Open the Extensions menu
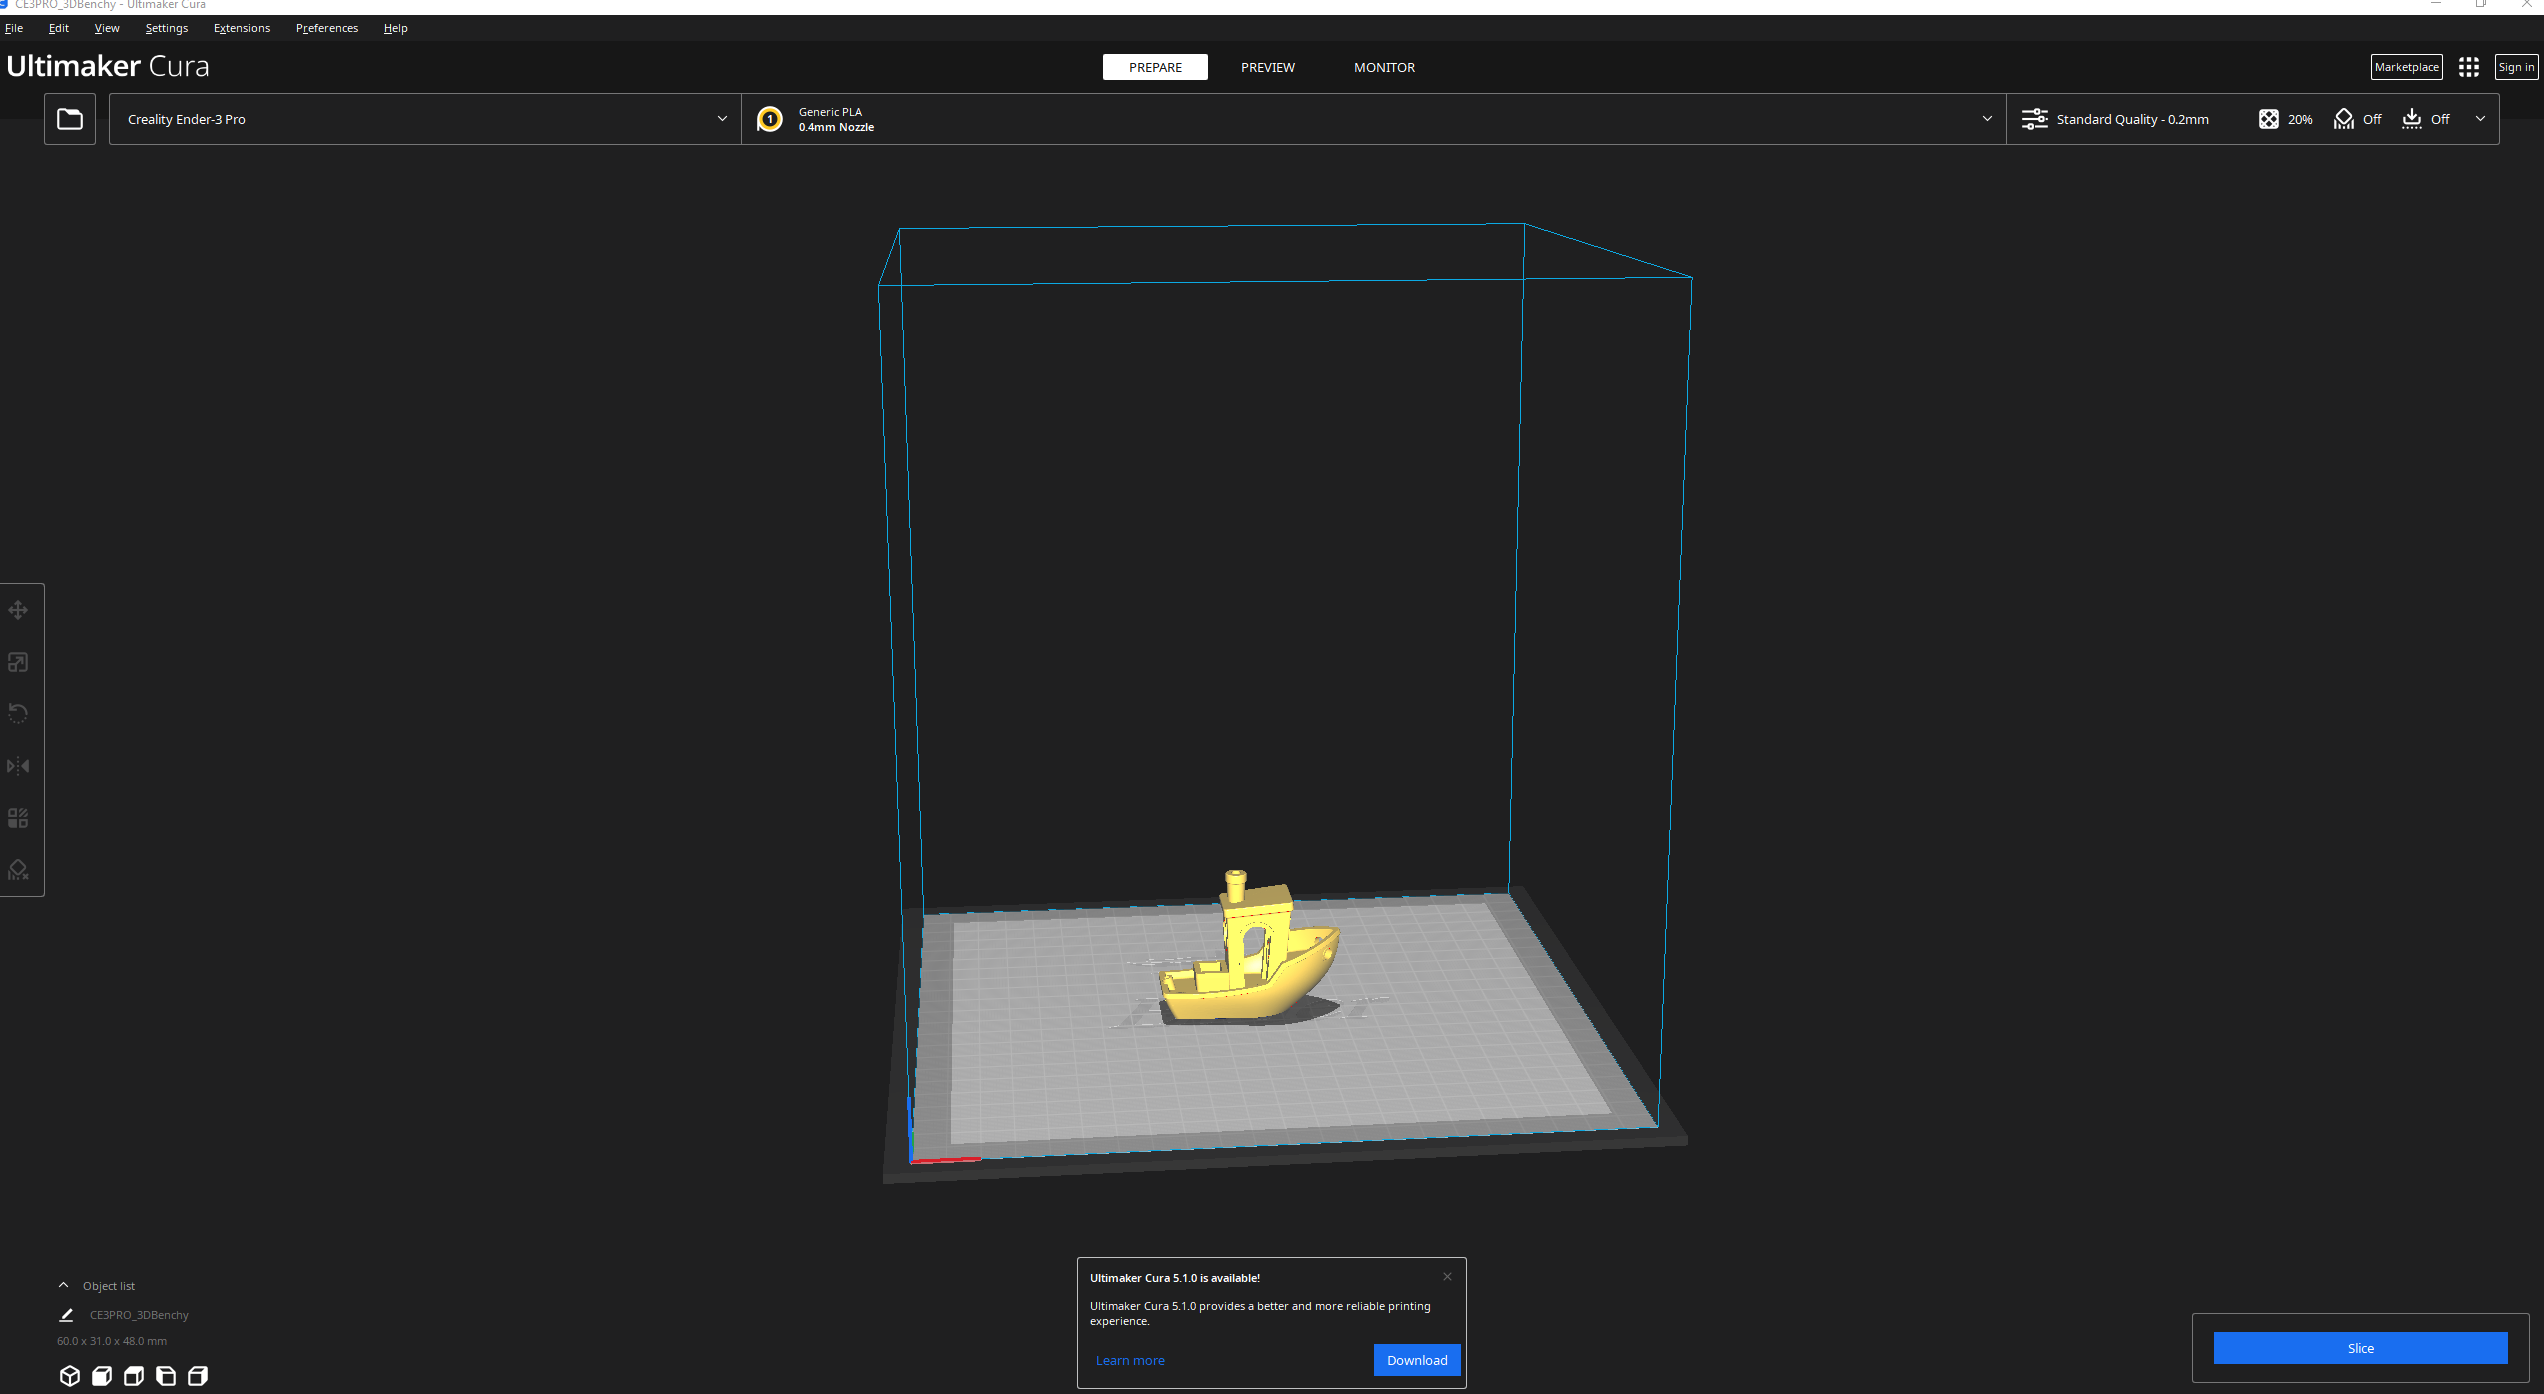The image size is (2544, 1394). point(242,28)
